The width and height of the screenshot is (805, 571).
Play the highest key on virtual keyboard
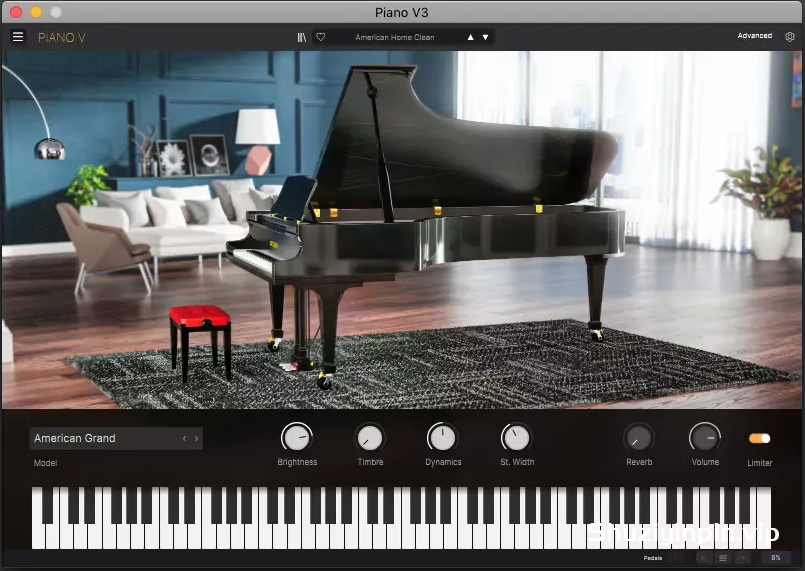coord(765,519)
